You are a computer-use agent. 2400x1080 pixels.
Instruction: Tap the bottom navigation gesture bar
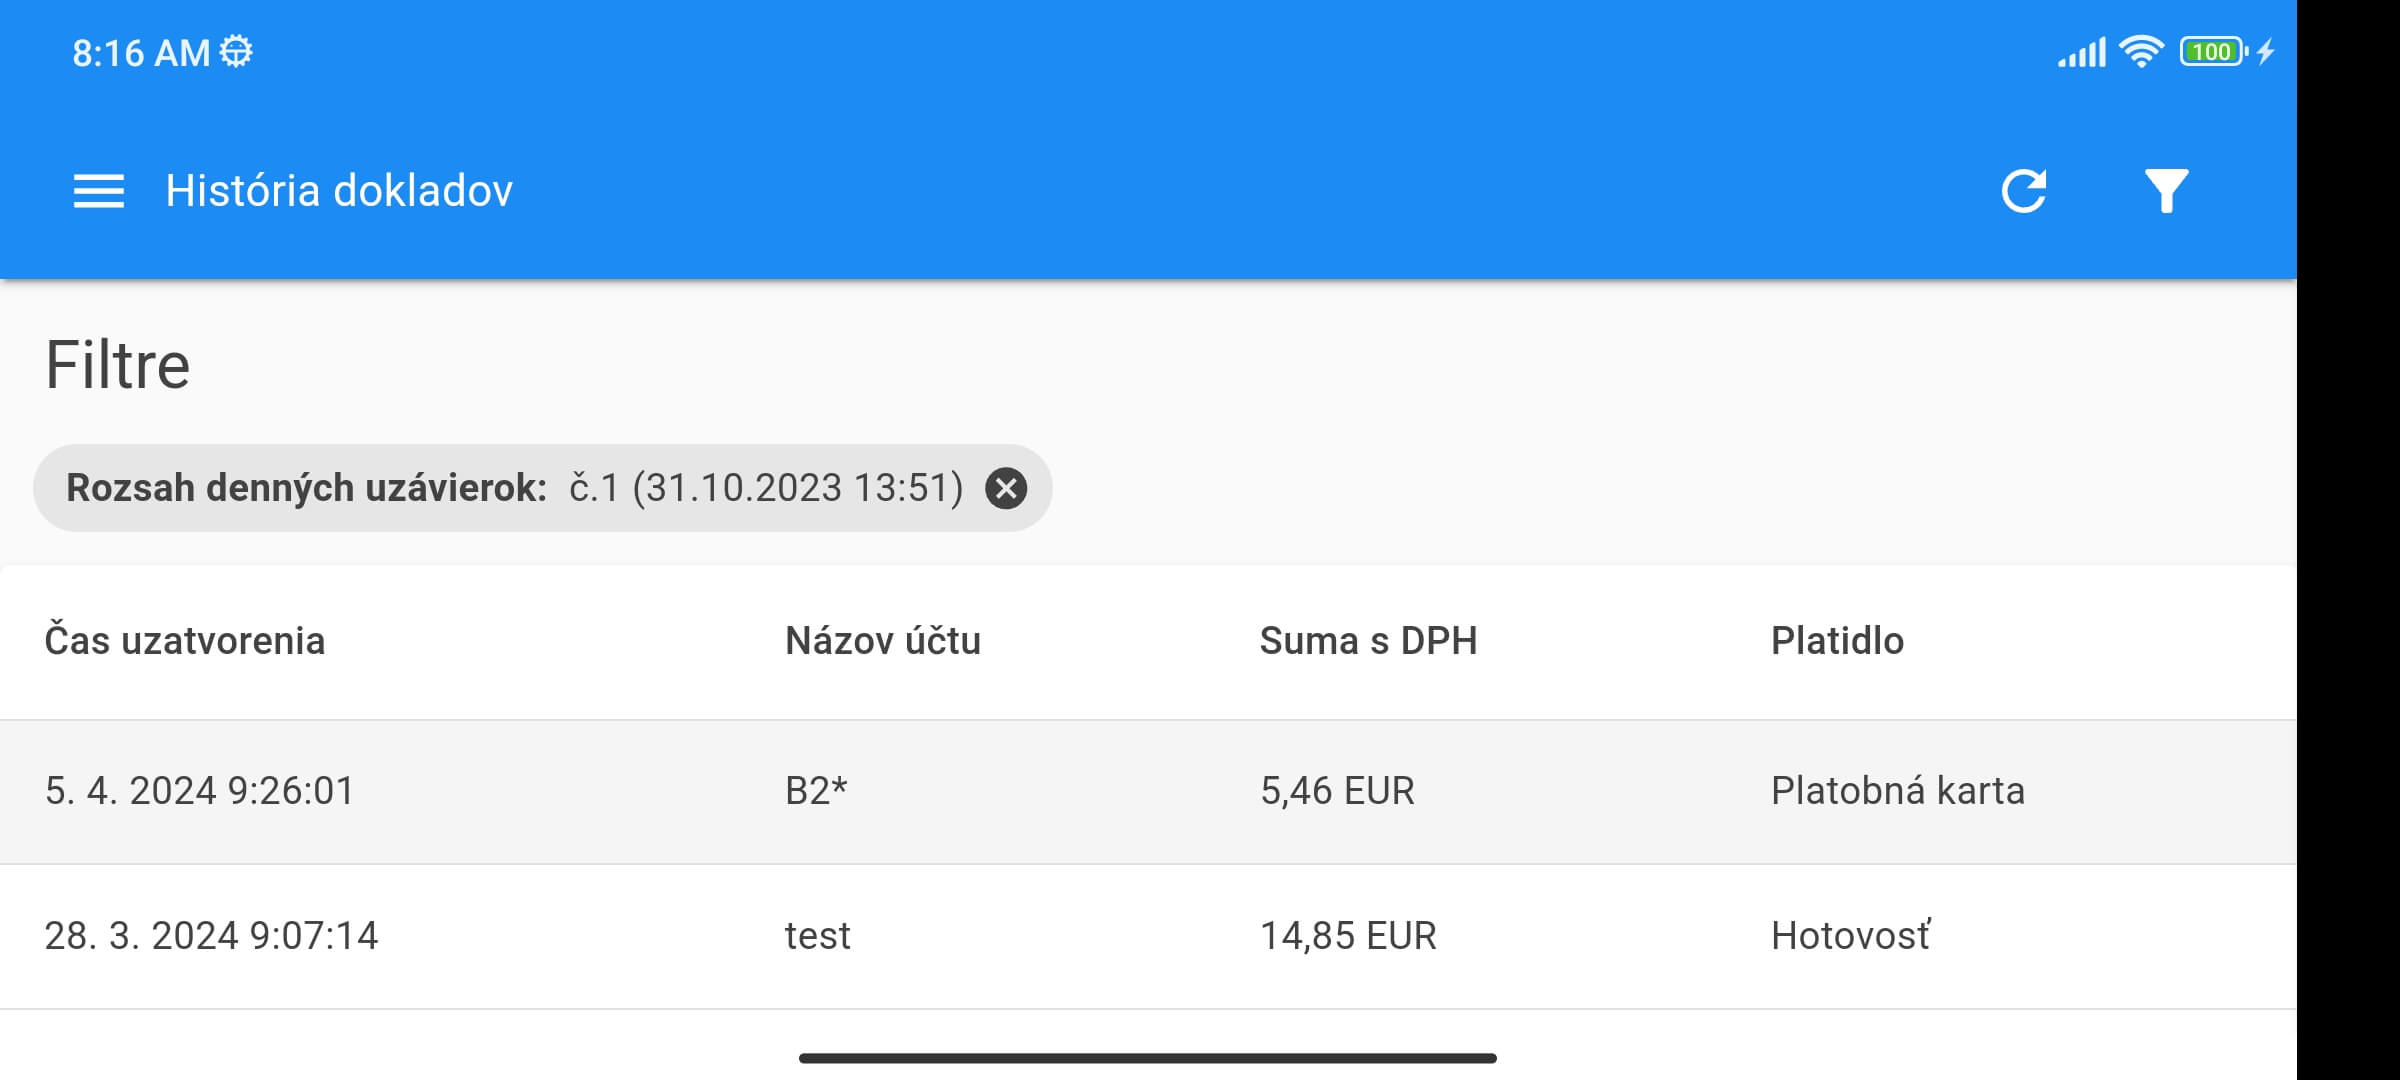click(1148, 1058)
